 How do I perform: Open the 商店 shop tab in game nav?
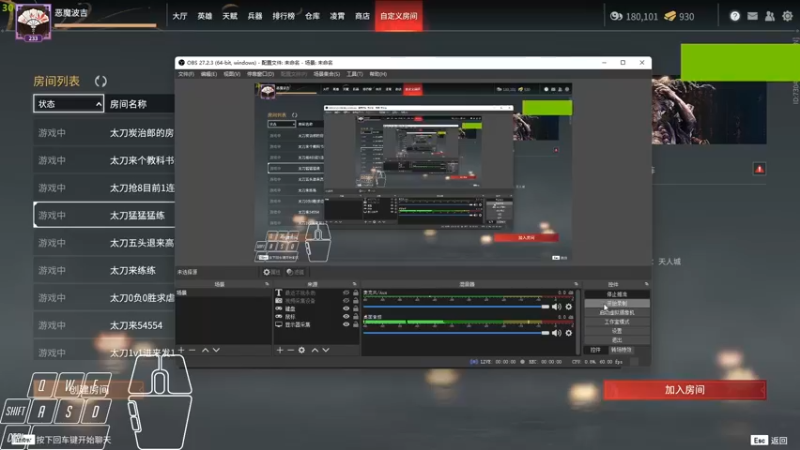pyautogui.click(x=362, y=16)
